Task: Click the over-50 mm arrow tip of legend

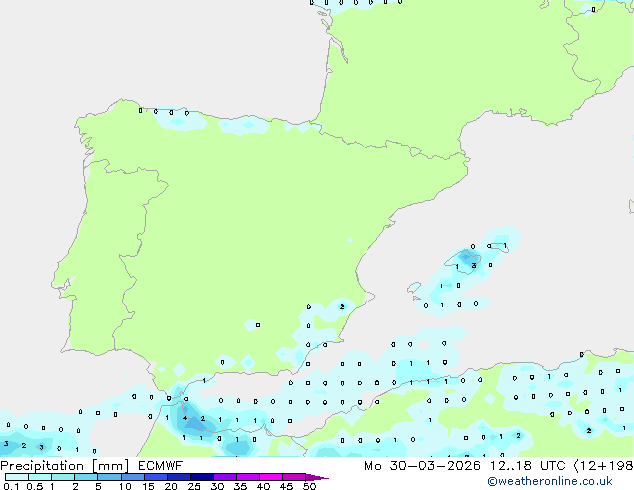Action: pos(317,477)
